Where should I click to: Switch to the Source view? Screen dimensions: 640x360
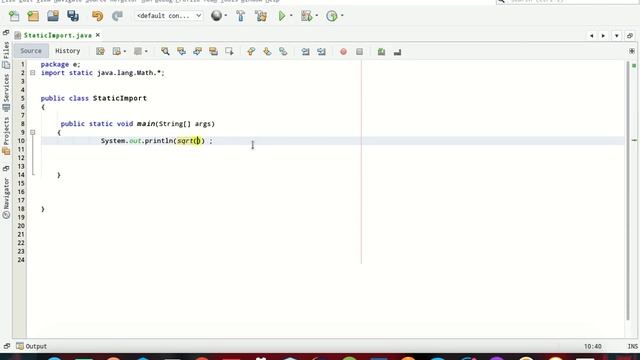coord(31,51)
